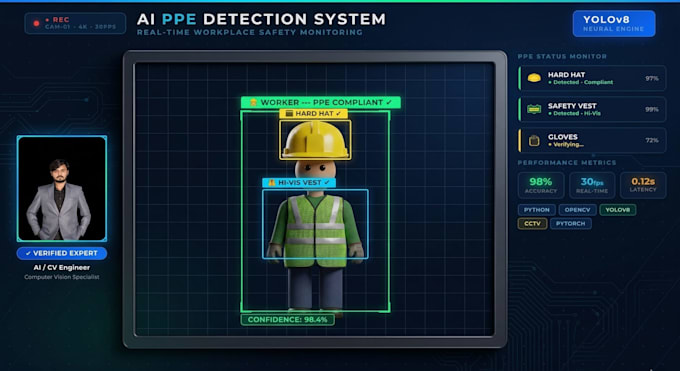Click the 99% safety vest confidence value

tap(651, 109)
